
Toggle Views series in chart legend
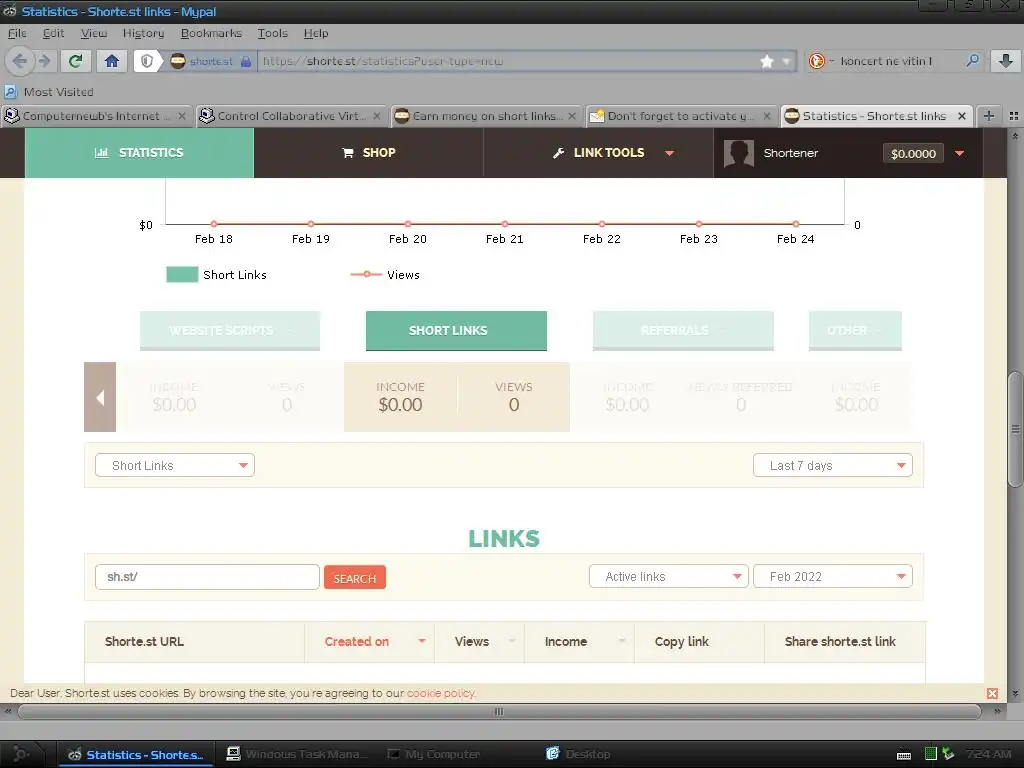[x=385, y=275]
